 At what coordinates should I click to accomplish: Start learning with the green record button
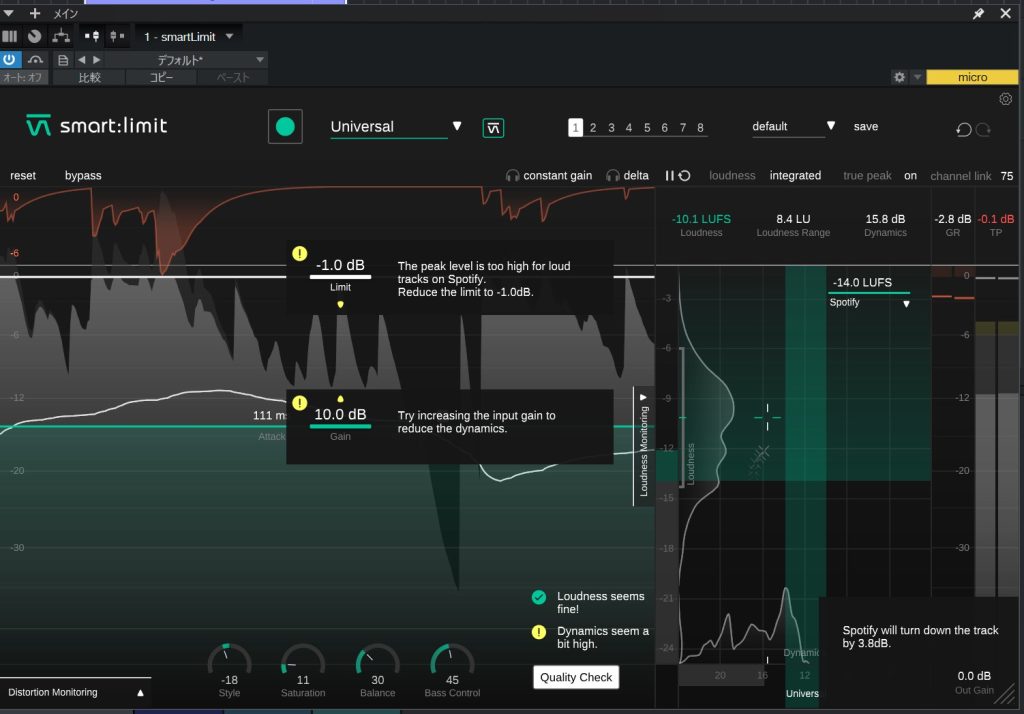pyautogui.click(x=285, y=127)
